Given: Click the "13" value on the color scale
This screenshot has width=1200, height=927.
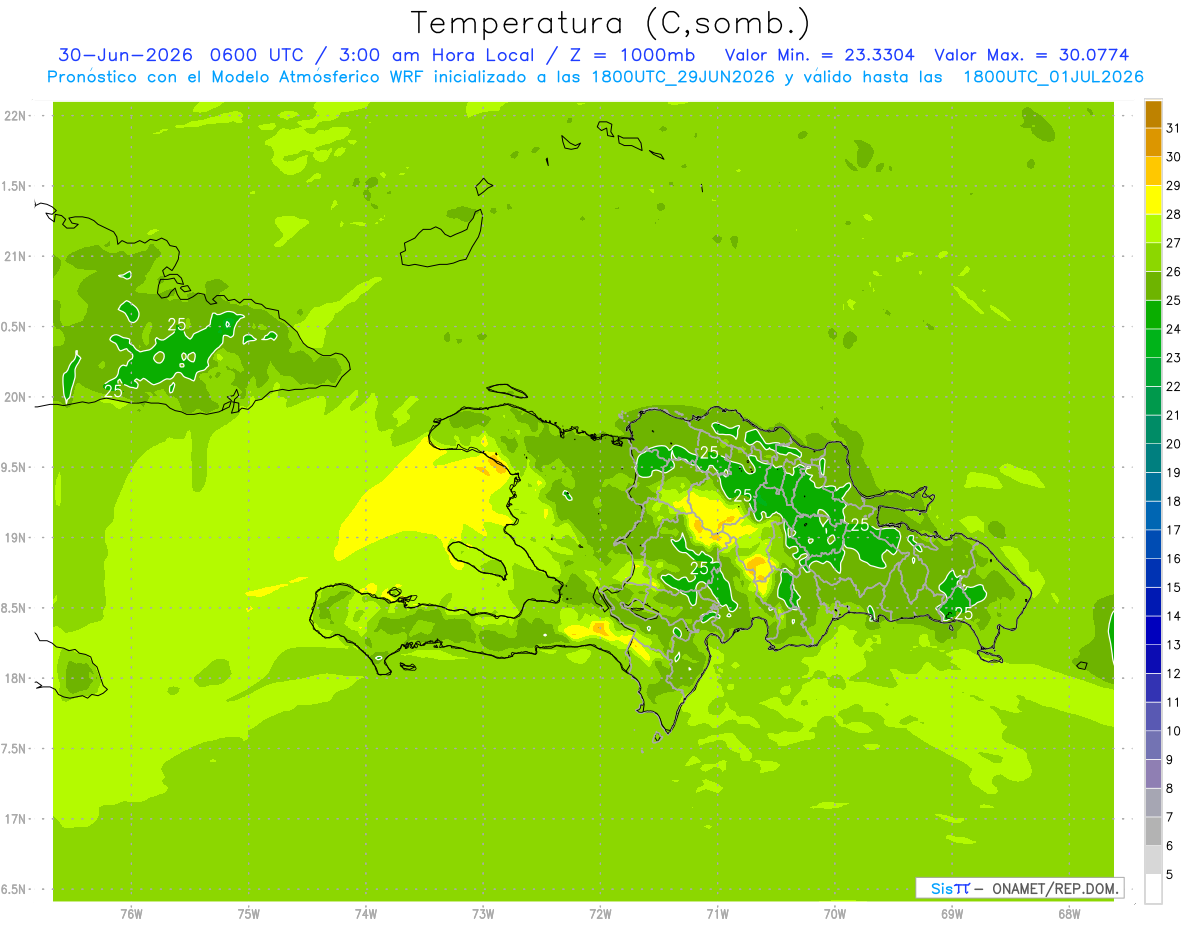Looking at the screenshot, I should tap(1174, 645).
